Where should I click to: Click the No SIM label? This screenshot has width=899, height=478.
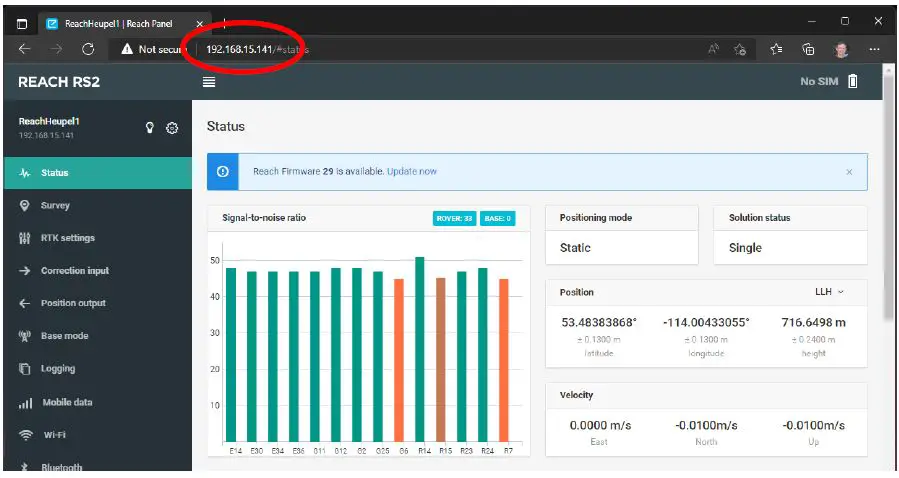coord(819,81)
